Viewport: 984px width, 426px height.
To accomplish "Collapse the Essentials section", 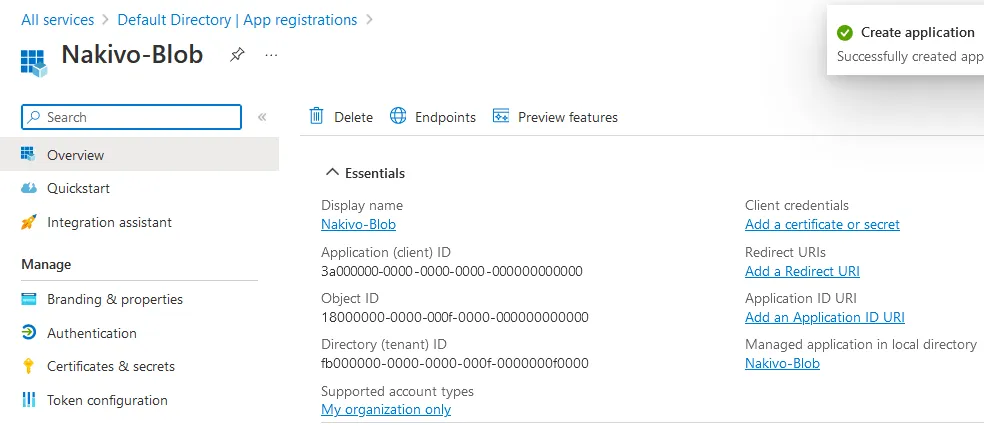I will [333, 173].
